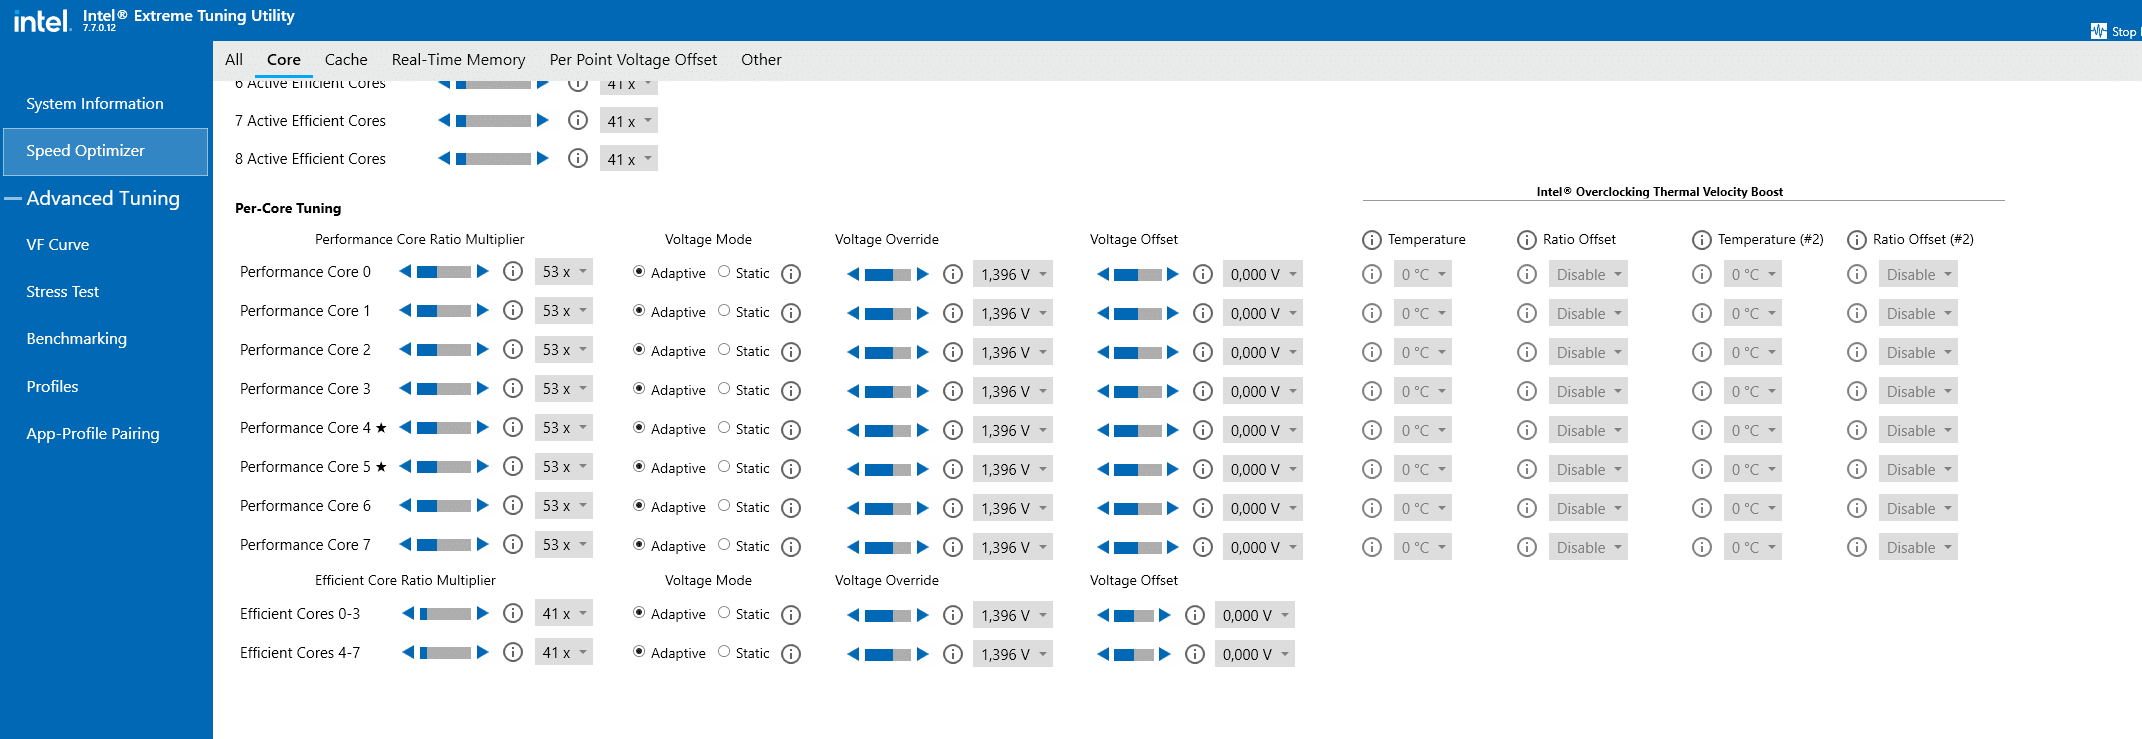
Task: Select Static voltage mode for Performance Core 4
Action: (x=724, y=428)
